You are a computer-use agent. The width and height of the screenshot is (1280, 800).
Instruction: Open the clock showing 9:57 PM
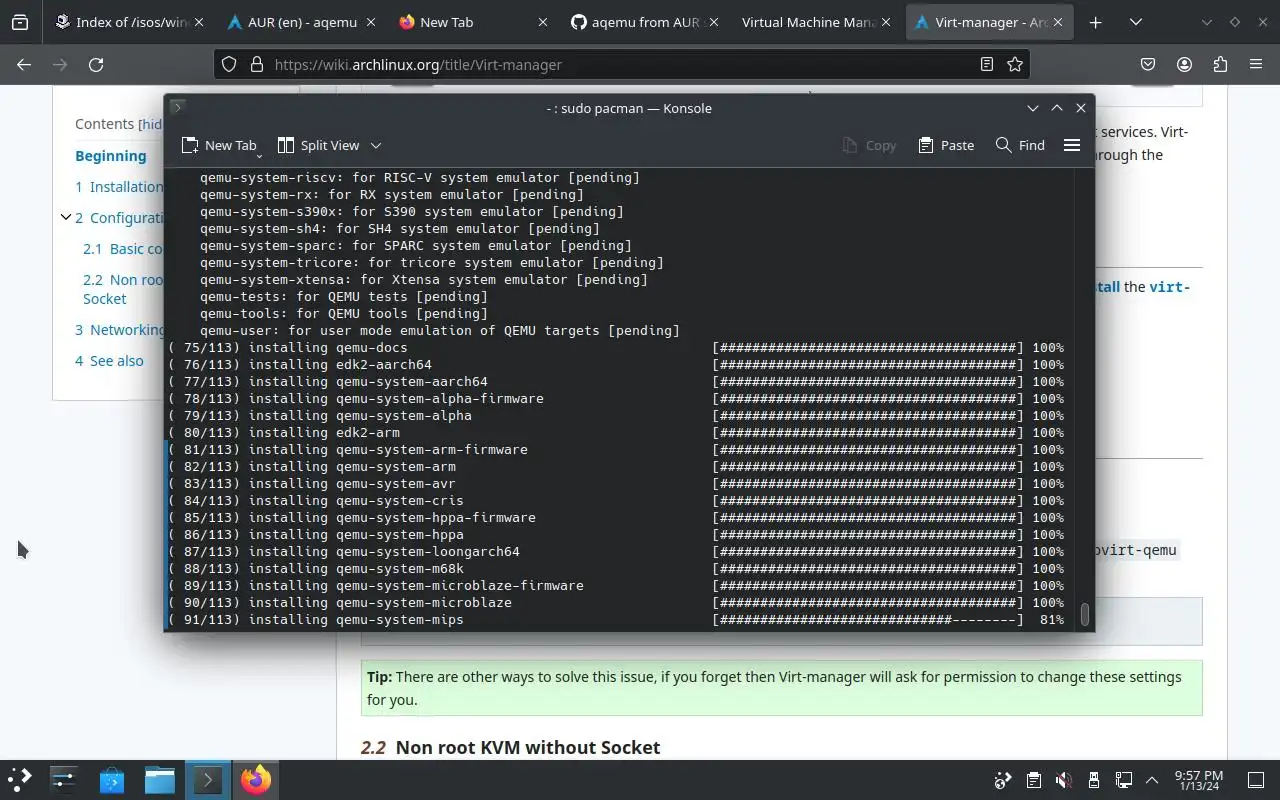[x=1198, y=780]
